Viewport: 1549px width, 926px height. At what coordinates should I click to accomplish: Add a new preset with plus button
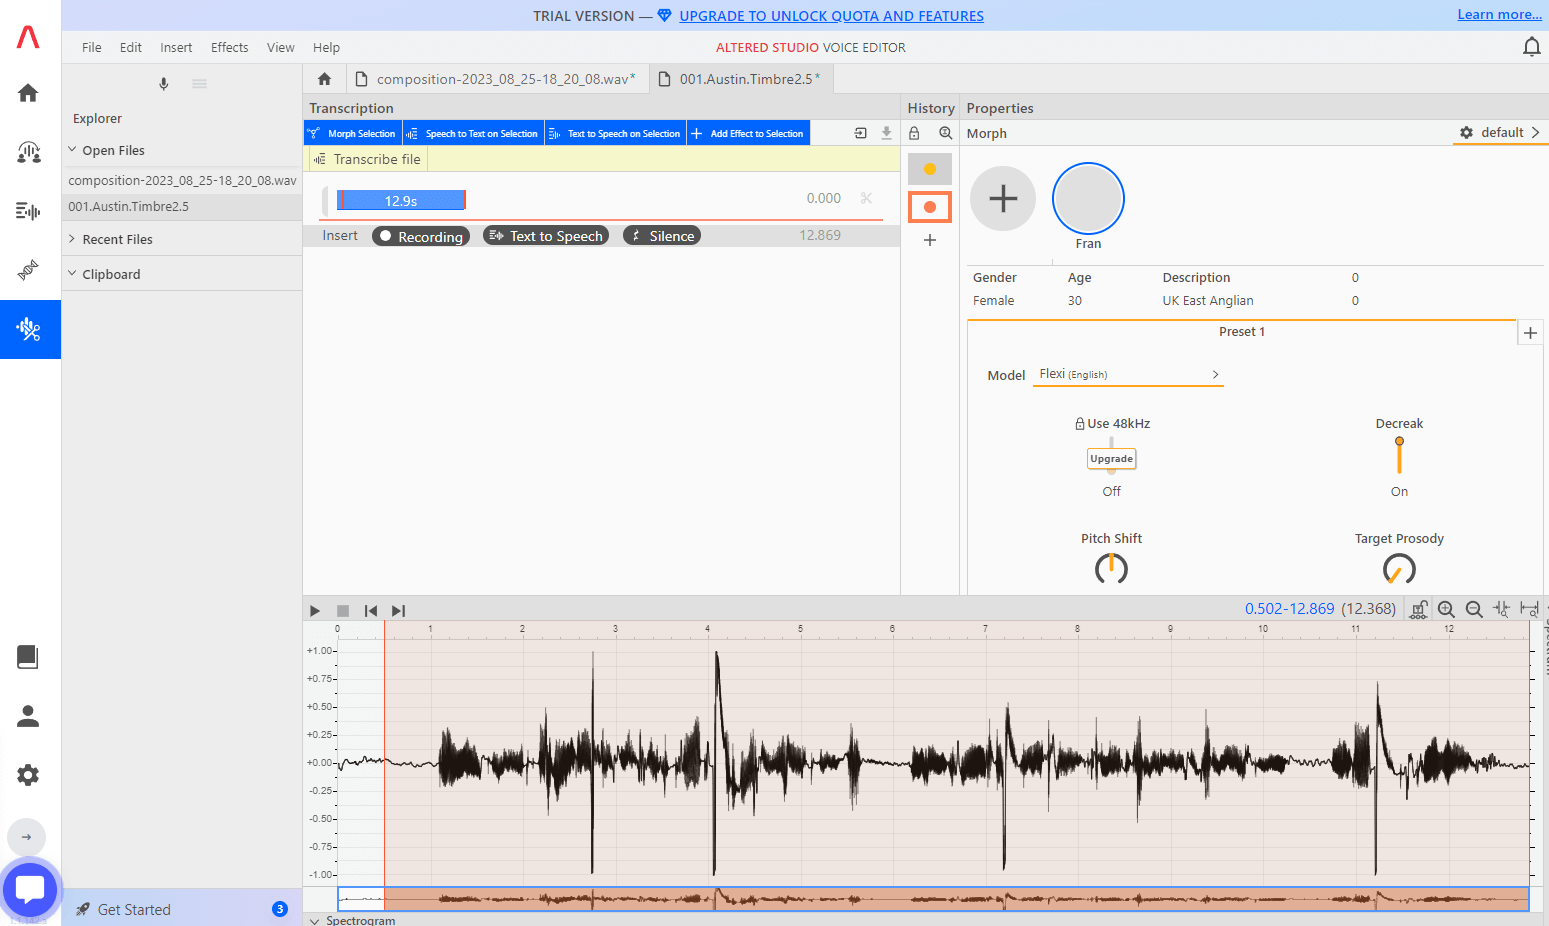1530,333
